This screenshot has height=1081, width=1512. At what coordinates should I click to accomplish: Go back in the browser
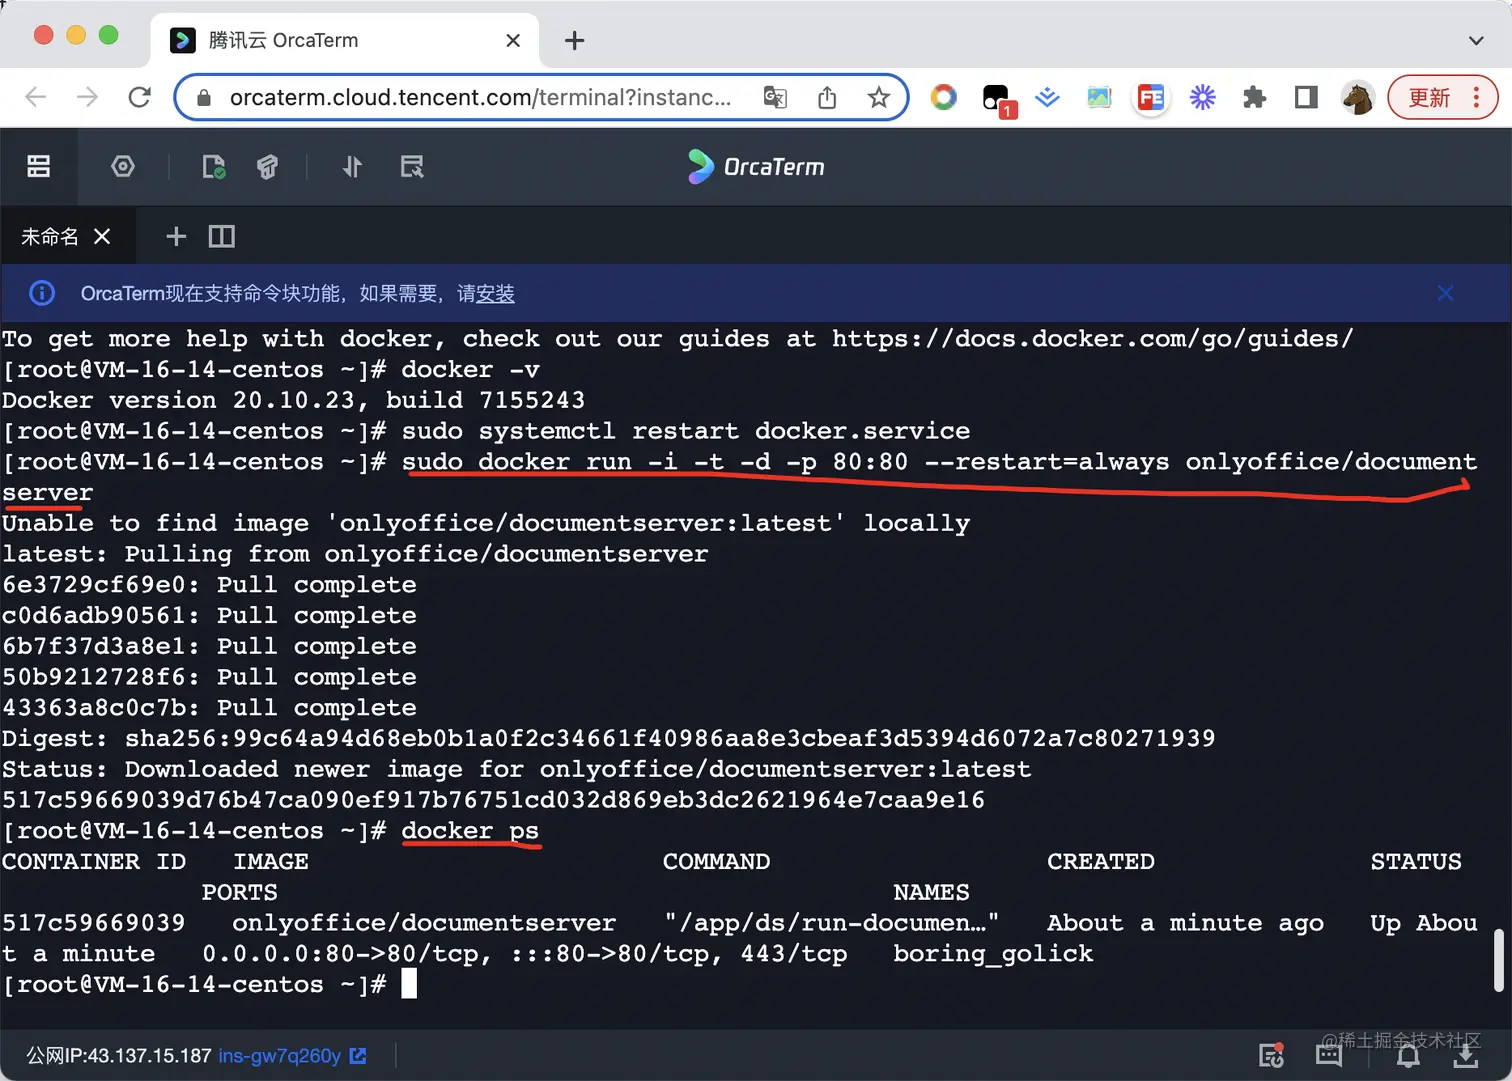36,97
